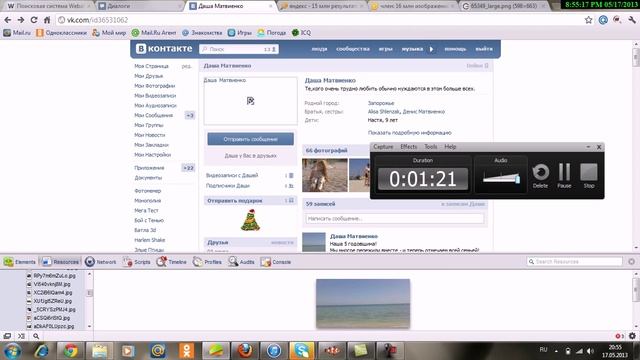The height and width of the screenshot is (360, 640).
Task: Click DevTools magnifier search icon
Action: pyautogui.click(x=36, y=336)
